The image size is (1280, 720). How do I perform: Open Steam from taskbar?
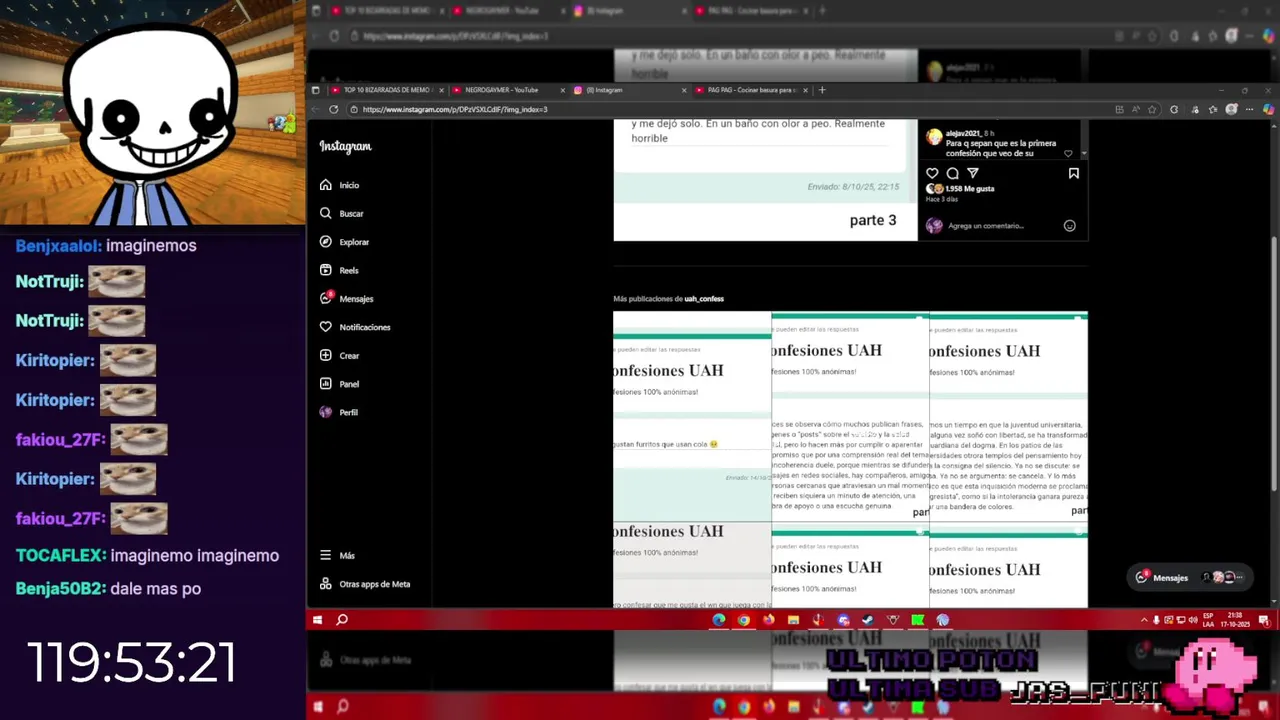coord(868,620)
